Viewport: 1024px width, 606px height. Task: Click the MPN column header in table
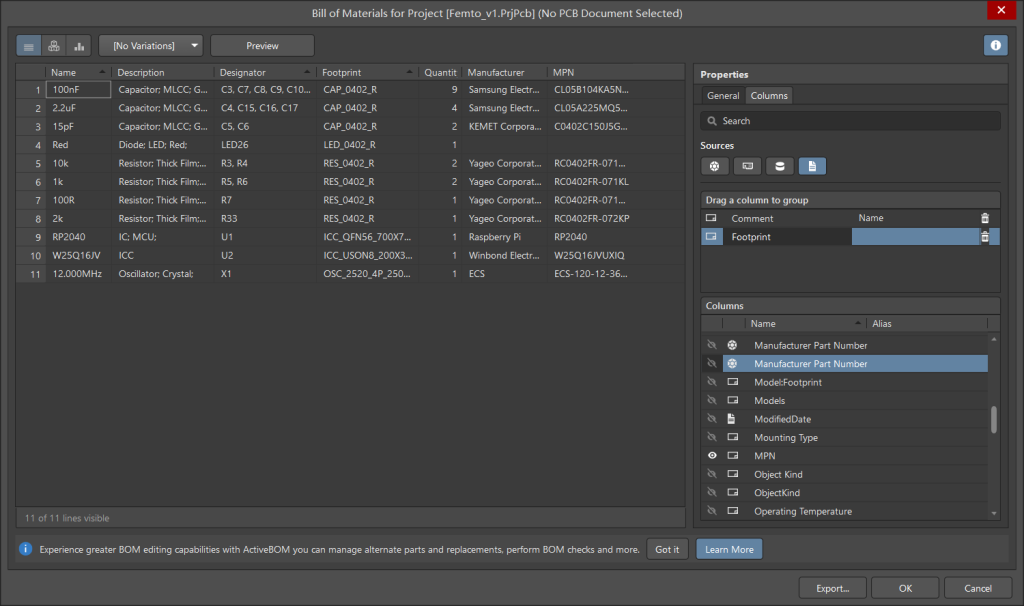[615, 72]
